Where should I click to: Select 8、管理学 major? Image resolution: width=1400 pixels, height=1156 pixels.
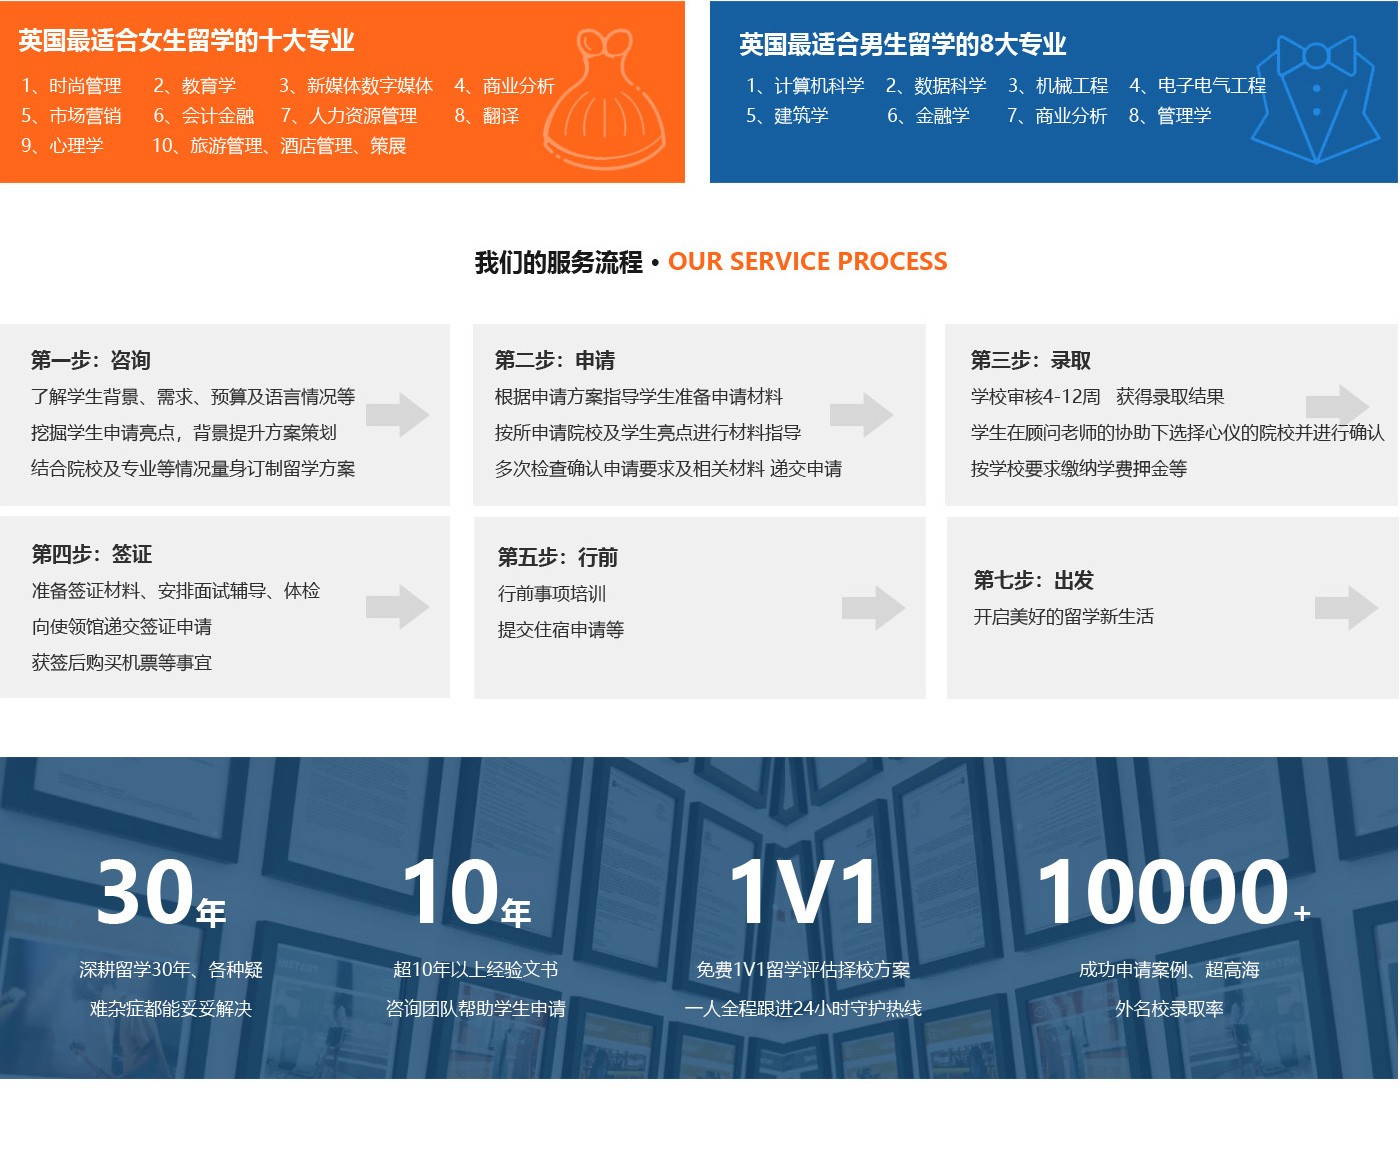[x=1170, y=116]
